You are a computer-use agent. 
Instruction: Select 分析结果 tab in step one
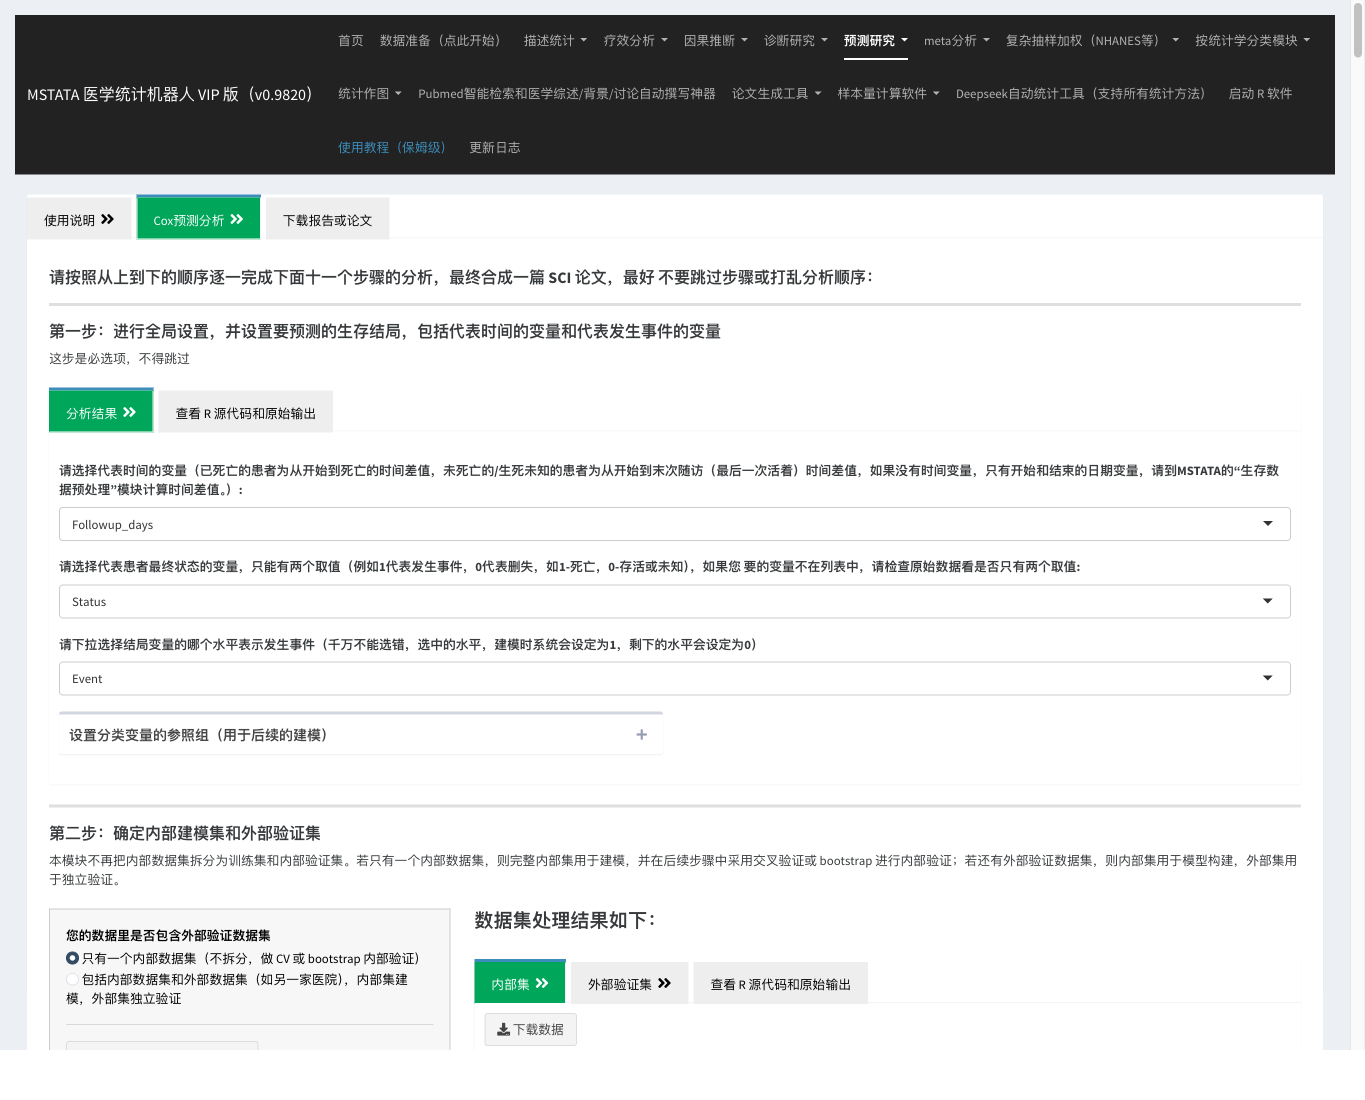pos(101,411)
